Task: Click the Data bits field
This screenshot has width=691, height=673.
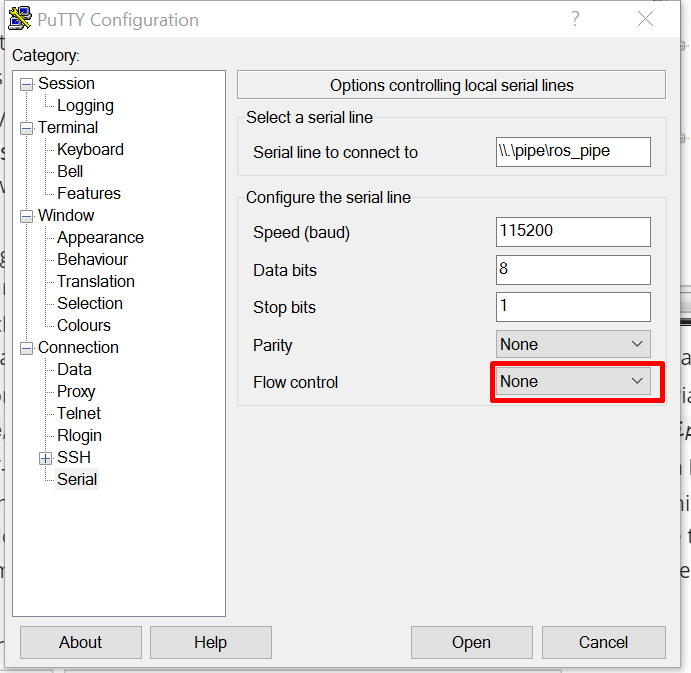Action: (573, 270)
